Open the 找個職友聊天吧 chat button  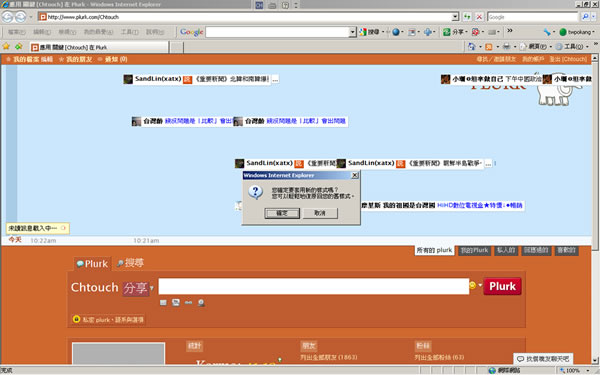(543, 359)
